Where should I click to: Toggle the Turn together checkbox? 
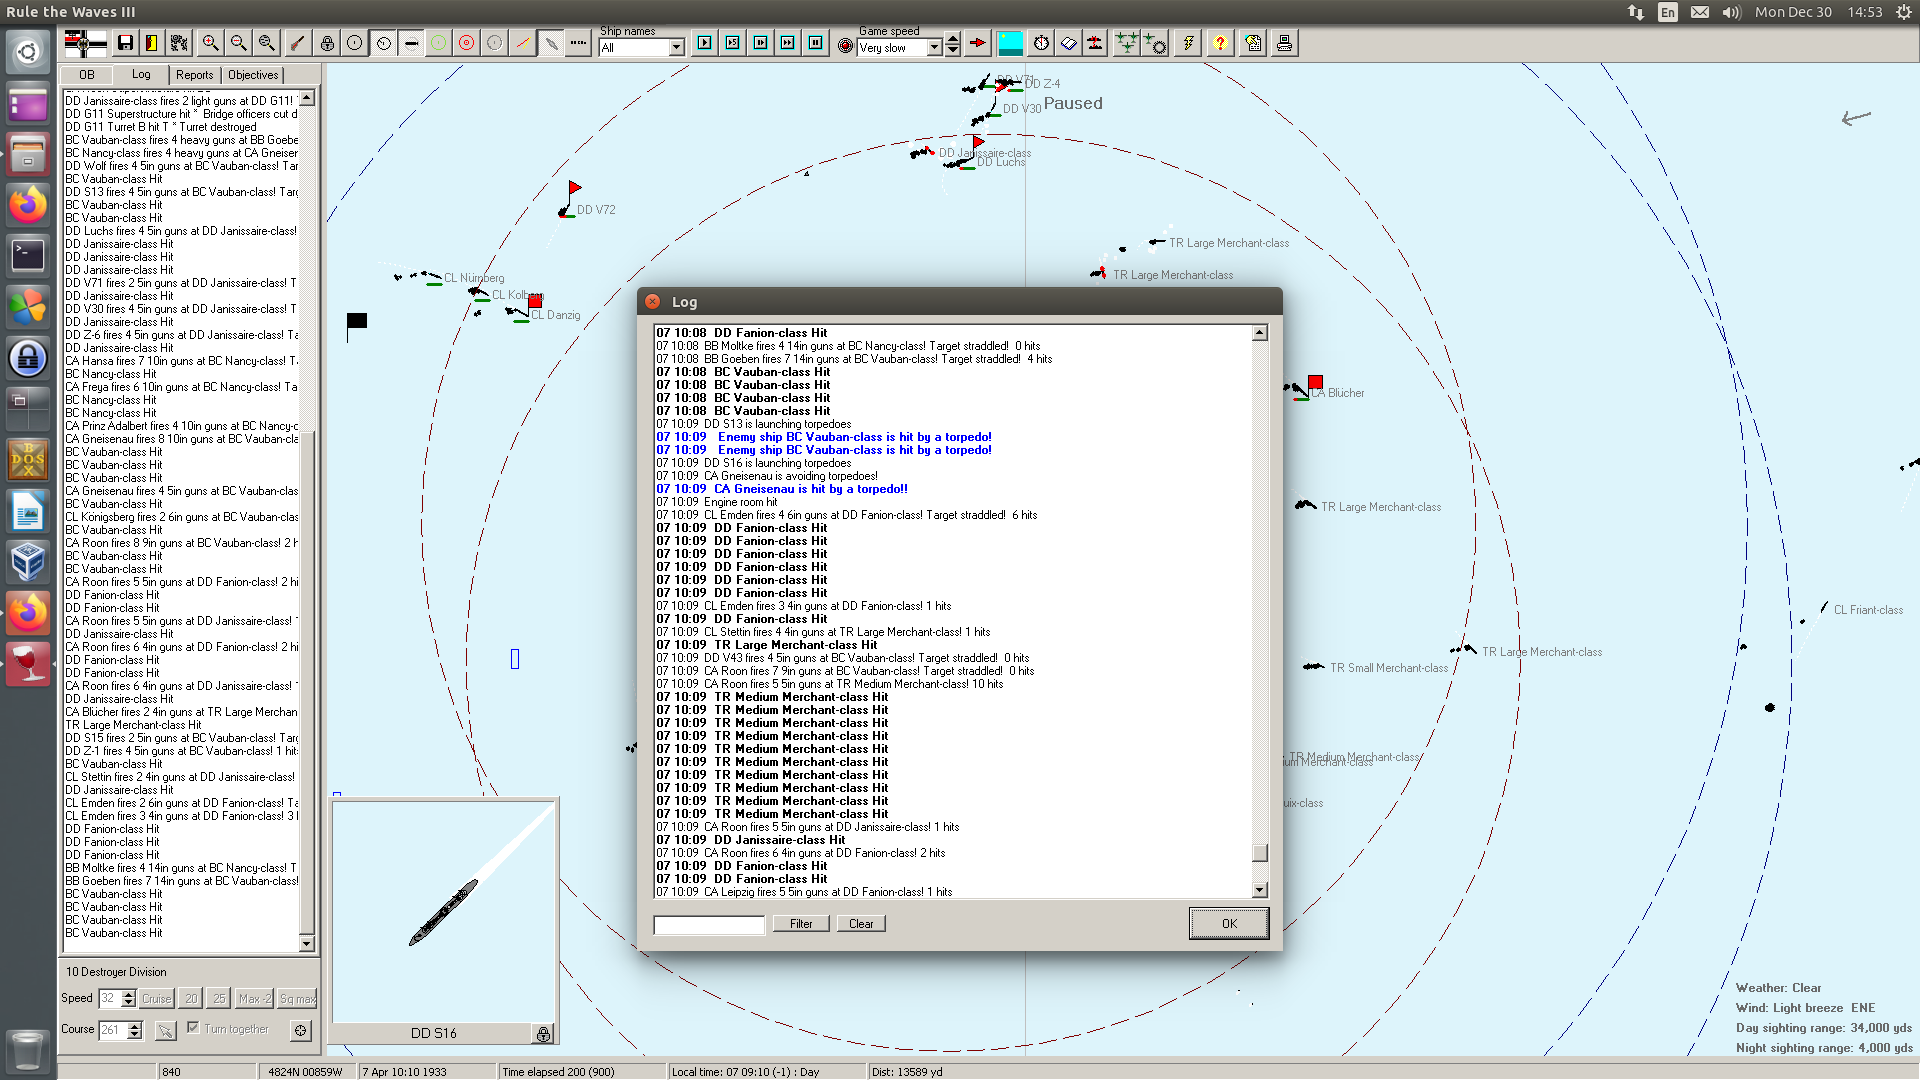point(193,1028)
